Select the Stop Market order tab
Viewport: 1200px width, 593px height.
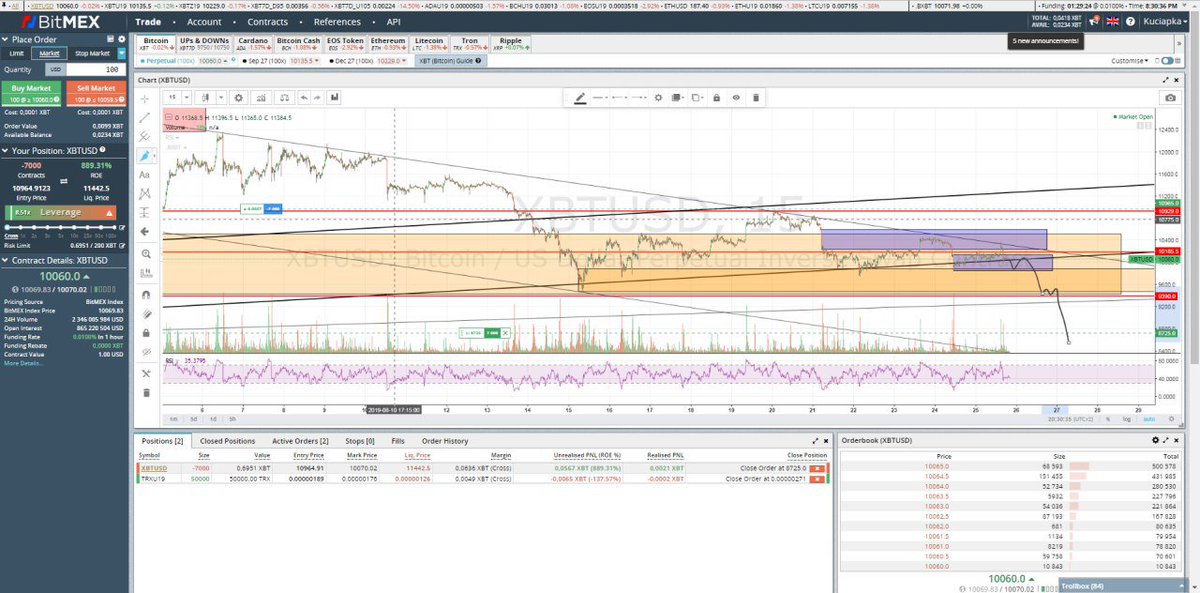pos(92,53)
